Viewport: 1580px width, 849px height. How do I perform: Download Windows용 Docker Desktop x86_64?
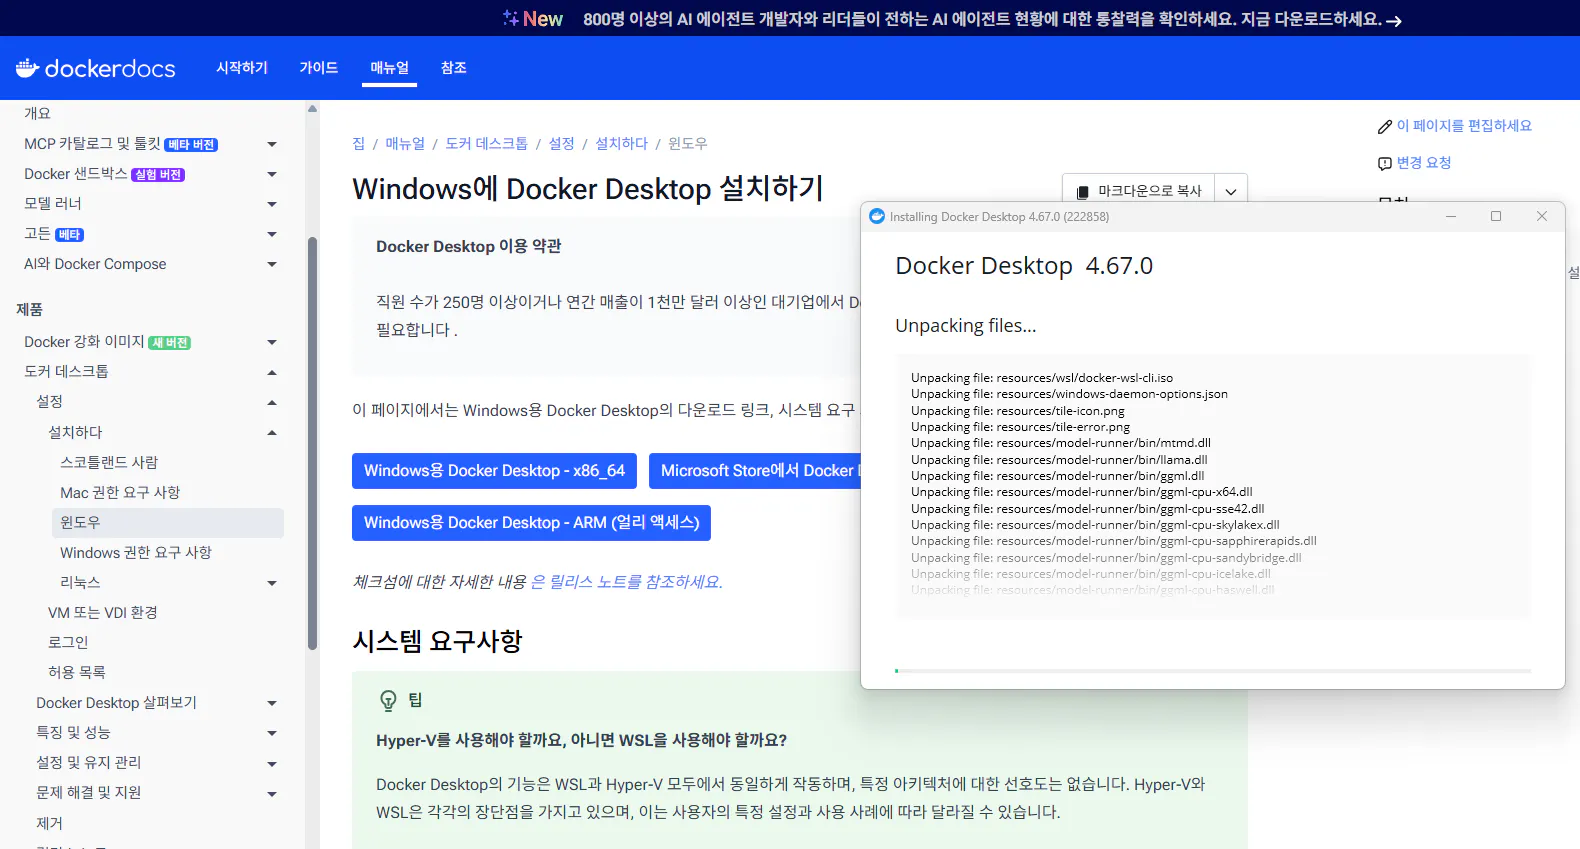(494, 471)
